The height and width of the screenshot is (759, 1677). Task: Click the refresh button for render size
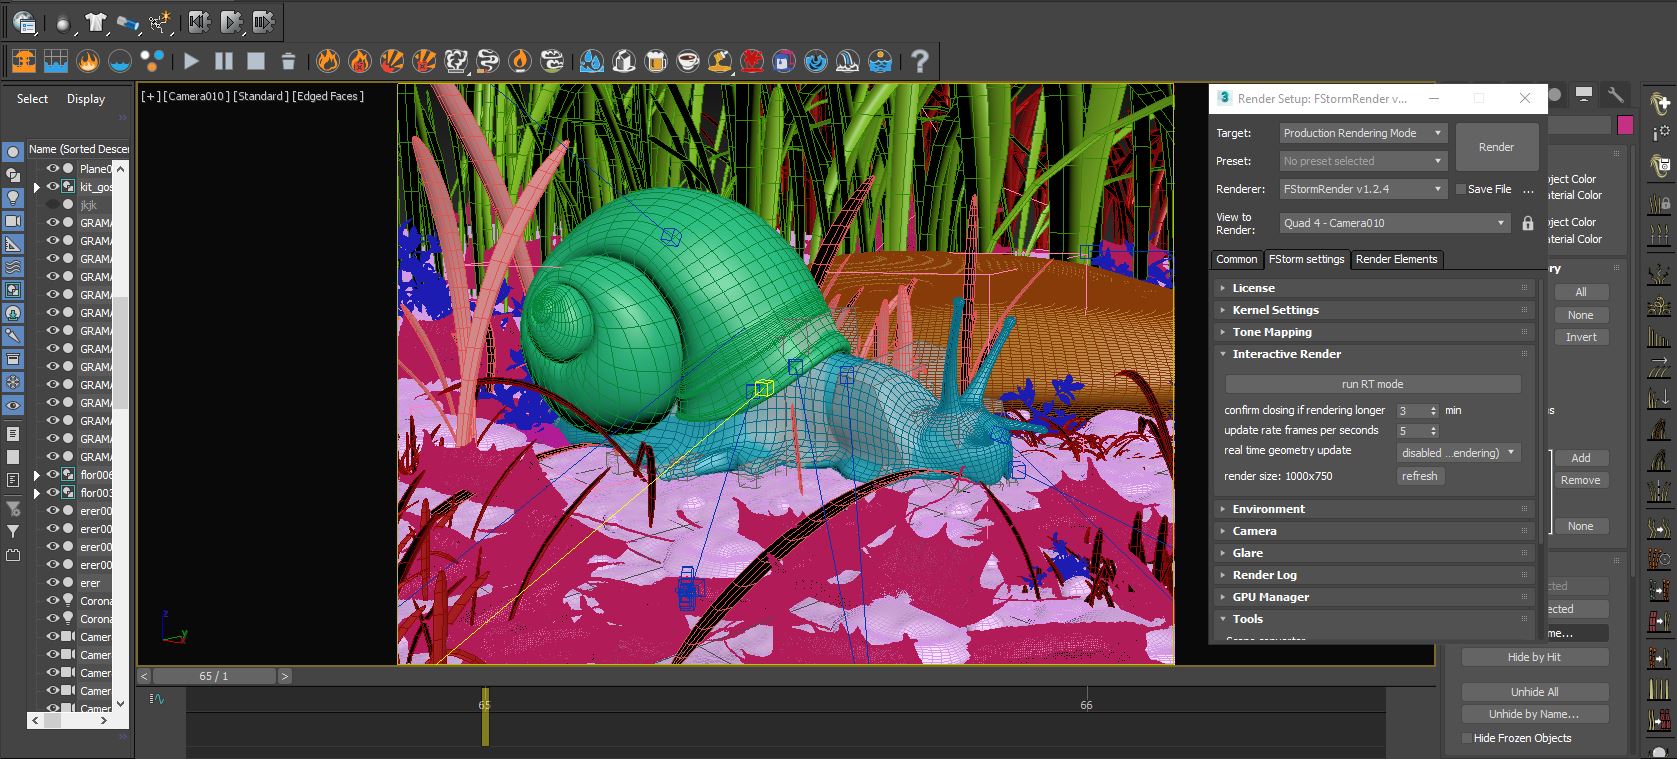[1419, 476]
